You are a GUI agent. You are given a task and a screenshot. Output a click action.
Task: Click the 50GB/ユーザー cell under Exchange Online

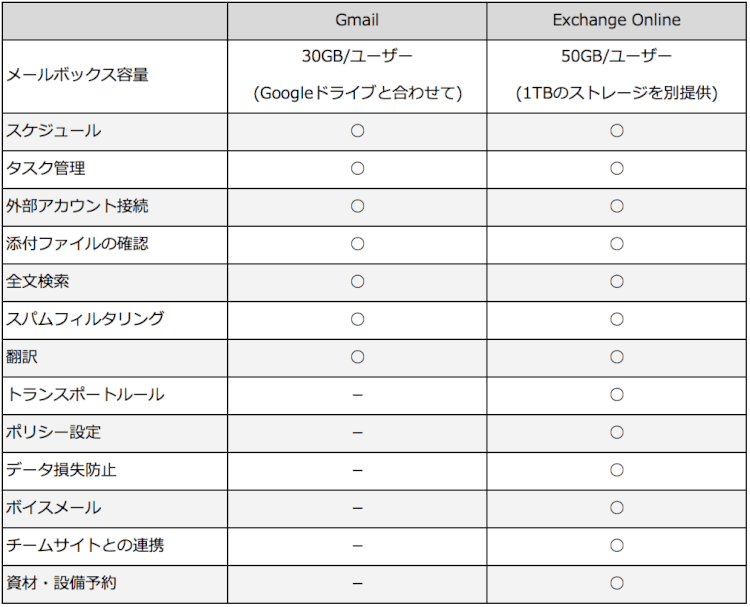coord(617,56)
